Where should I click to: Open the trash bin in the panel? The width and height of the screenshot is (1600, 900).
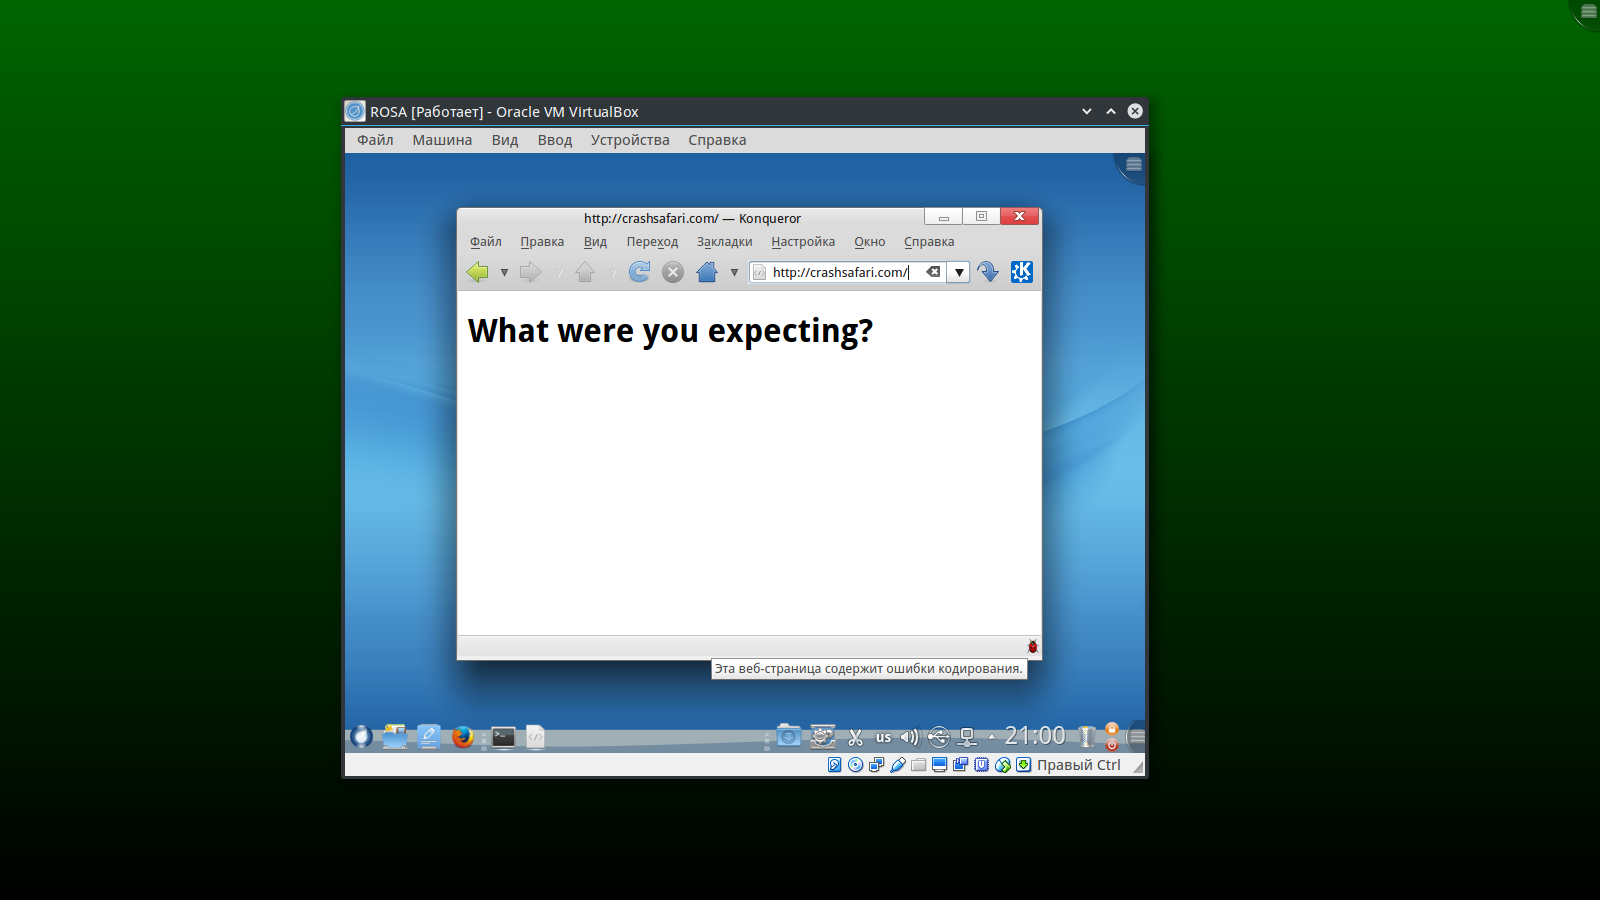1087,737
